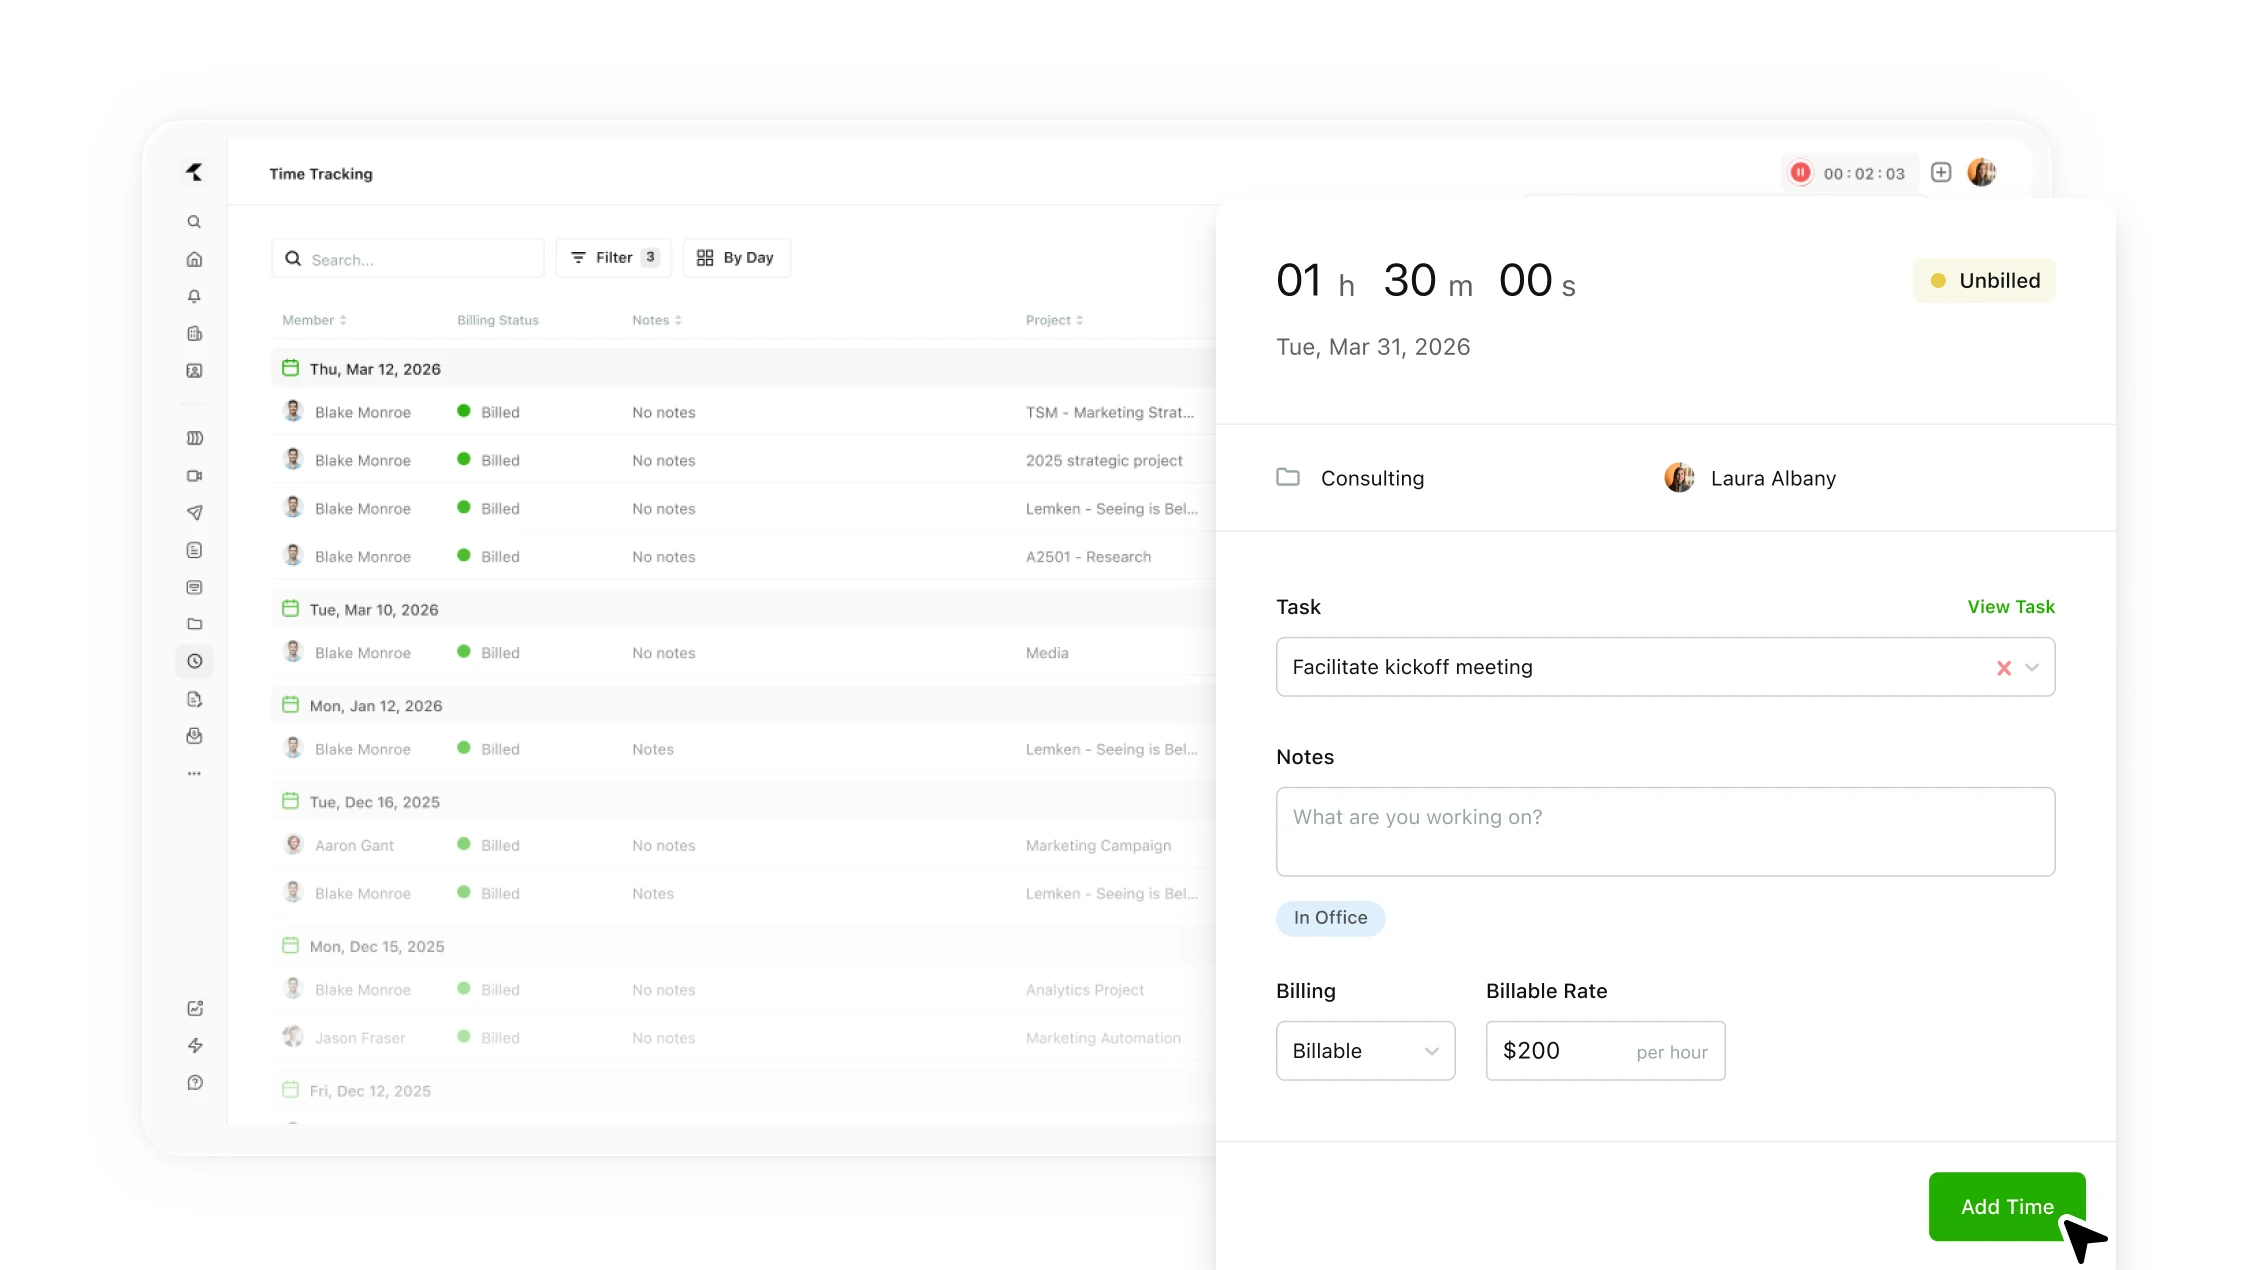The image size is (2260, 1270).
Task: Click the green Add Time button
Action: pos(2006,1206)
